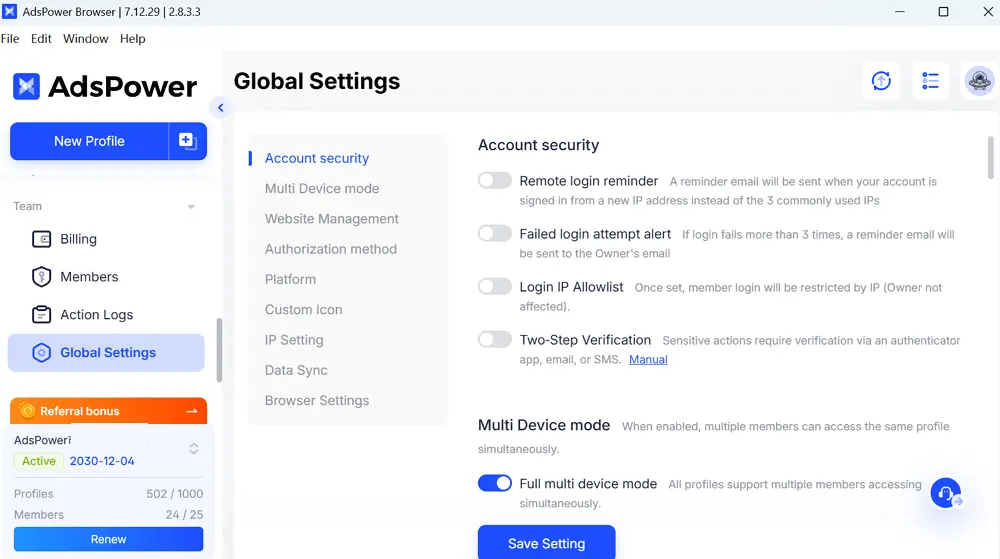
Task: Click the members count 24 / 25
Action: (x=184, y=514)
